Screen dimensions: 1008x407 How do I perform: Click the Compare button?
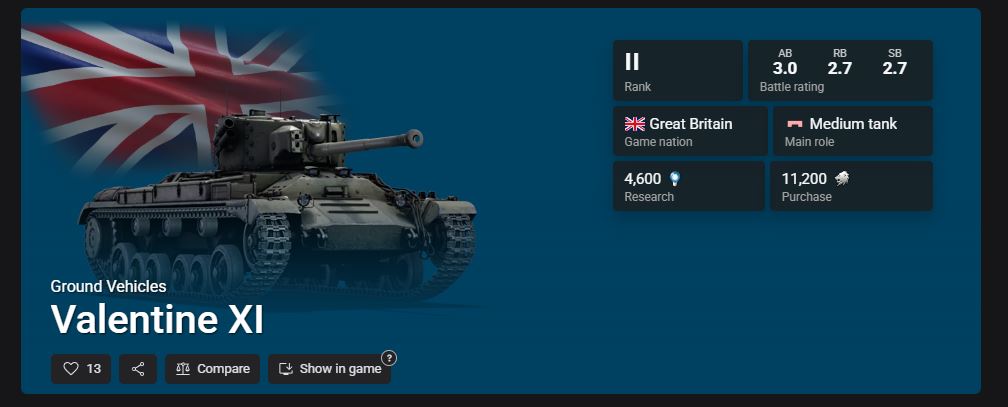click(212, 368)
